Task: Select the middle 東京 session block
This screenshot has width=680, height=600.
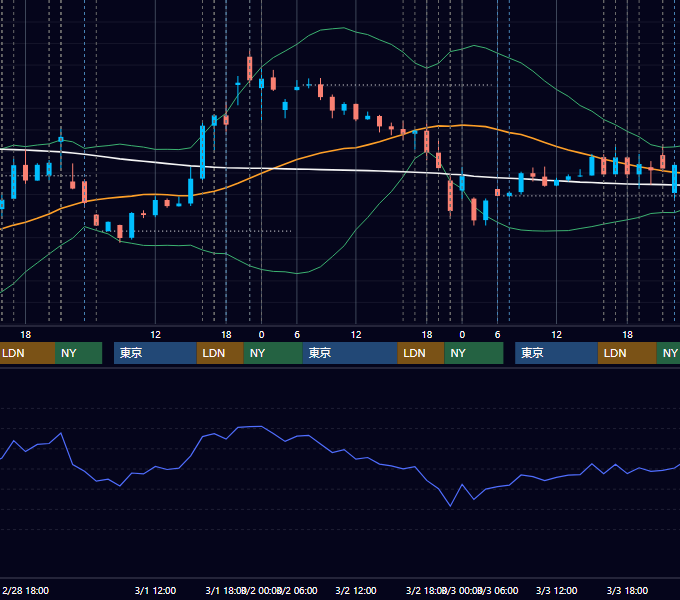Action: (x=350, y=353)
